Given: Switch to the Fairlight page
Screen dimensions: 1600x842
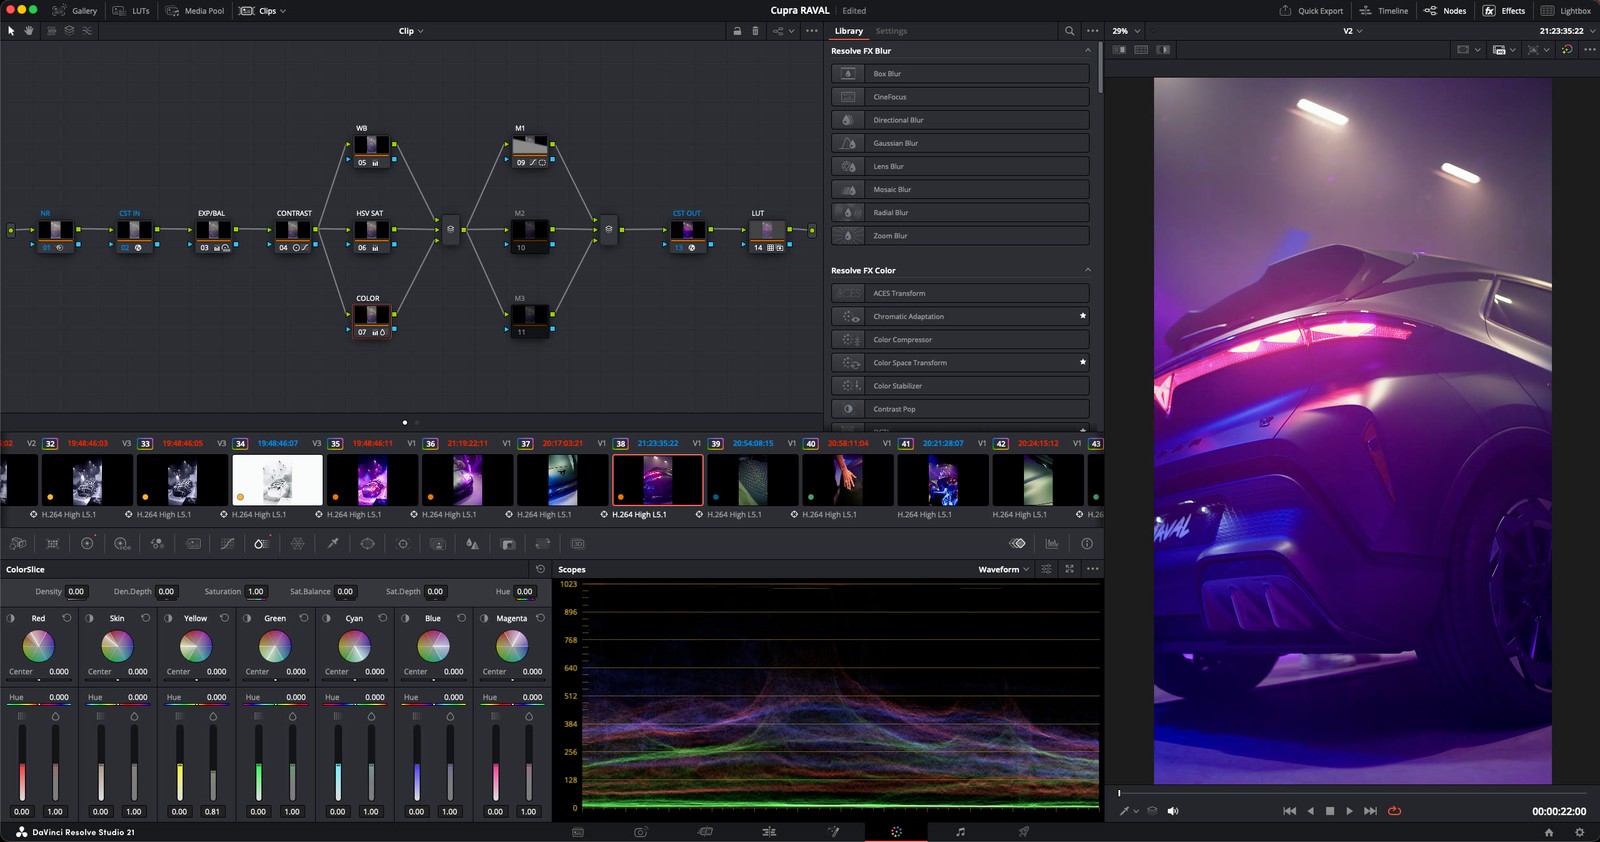Looking at the screenshot, I should click(x=960, y=832).
